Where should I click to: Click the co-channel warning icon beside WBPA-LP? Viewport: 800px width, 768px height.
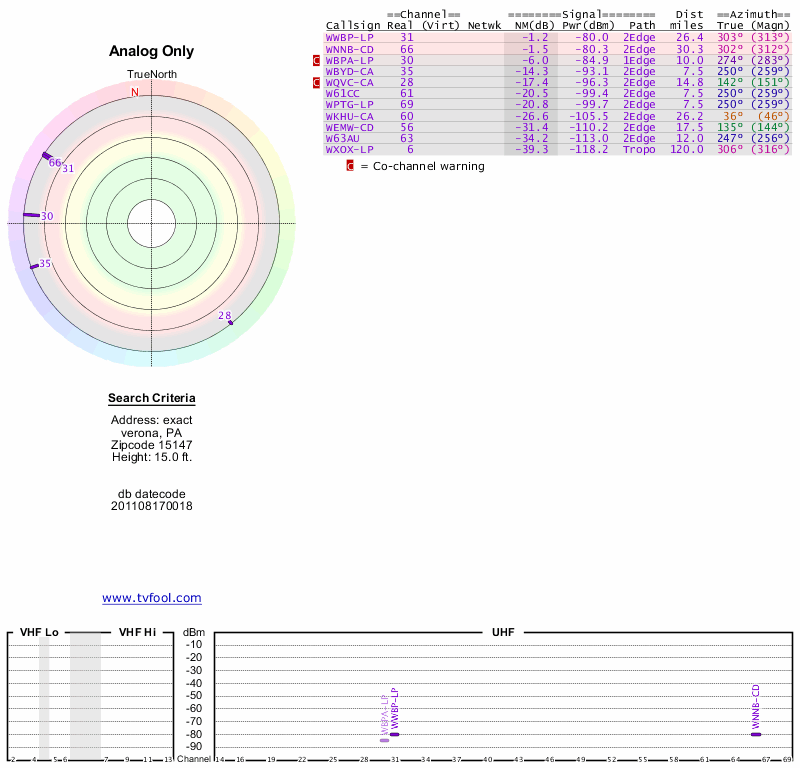pyautogui.click(x=317, y=60)
